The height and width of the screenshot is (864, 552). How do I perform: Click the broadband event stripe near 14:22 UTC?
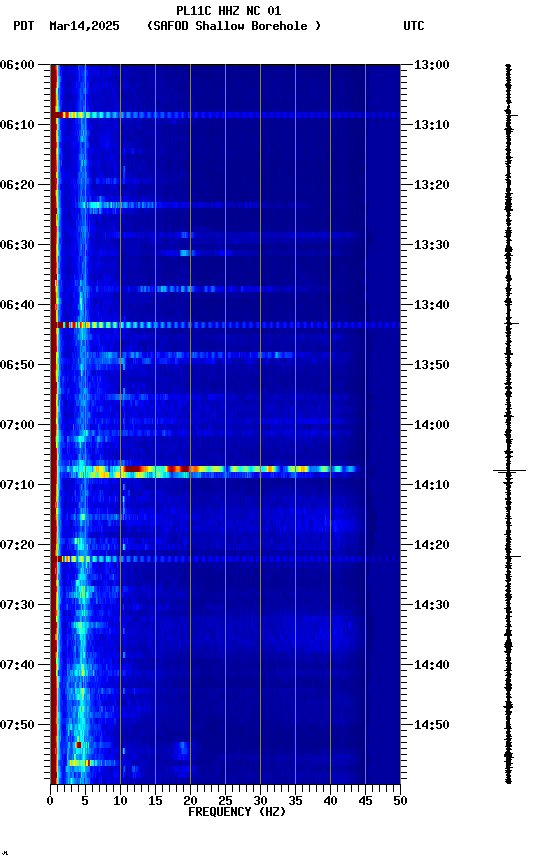pos(226,559)
